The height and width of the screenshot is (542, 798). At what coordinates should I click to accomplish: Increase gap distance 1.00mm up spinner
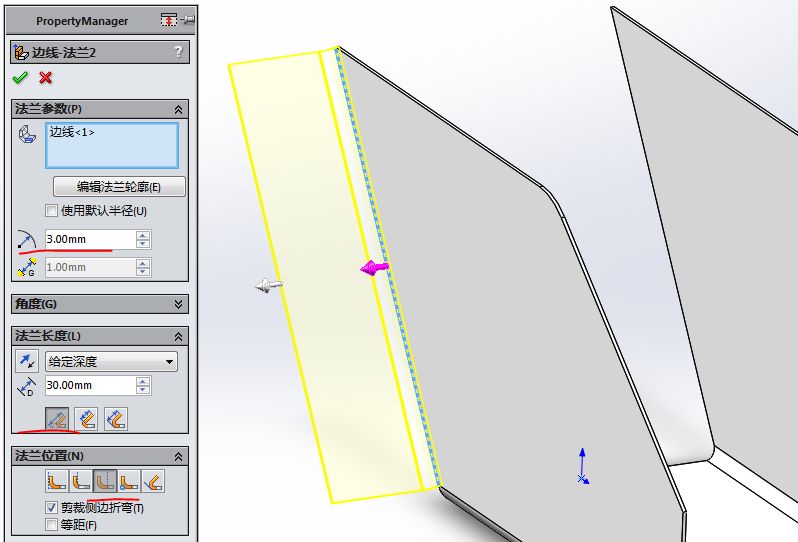coord(143,263)
